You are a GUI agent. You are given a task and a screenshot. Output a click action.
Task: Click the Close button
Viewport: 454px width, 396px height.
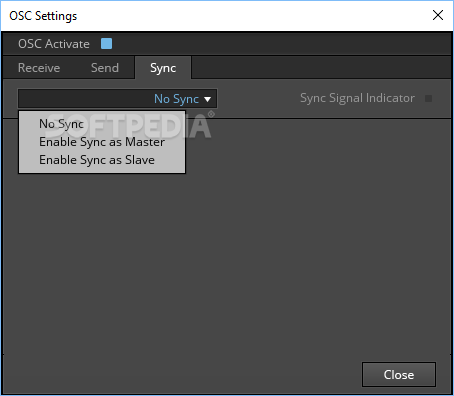click(x=399, y=375)
